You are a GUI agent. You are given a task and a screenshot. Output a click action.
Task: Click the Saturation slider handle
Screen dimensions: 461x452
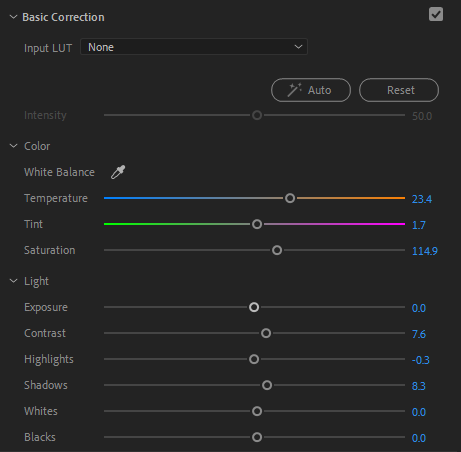pyautogui.click(x=277, y=250)
